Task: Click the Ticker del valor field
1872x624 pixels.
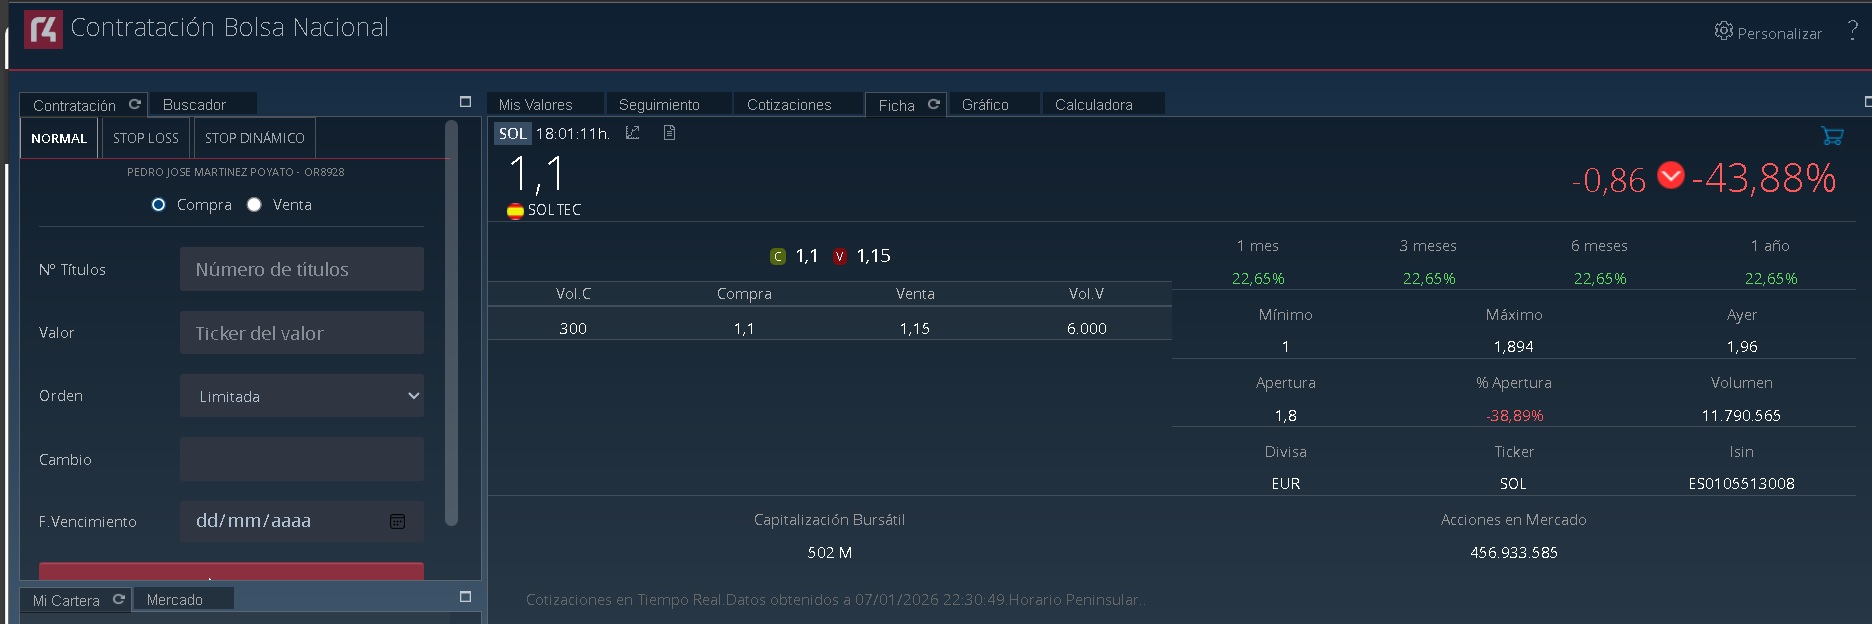Action: [302, 333]
